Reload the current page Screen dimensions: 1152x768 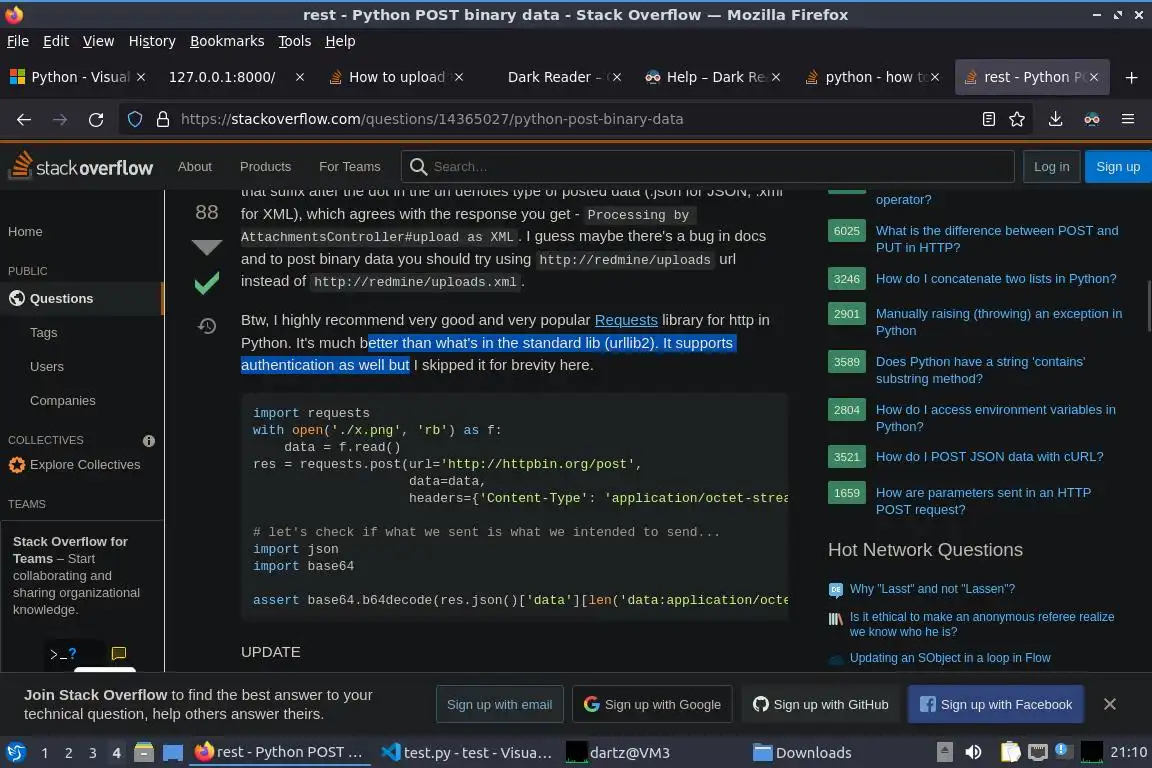96,119
